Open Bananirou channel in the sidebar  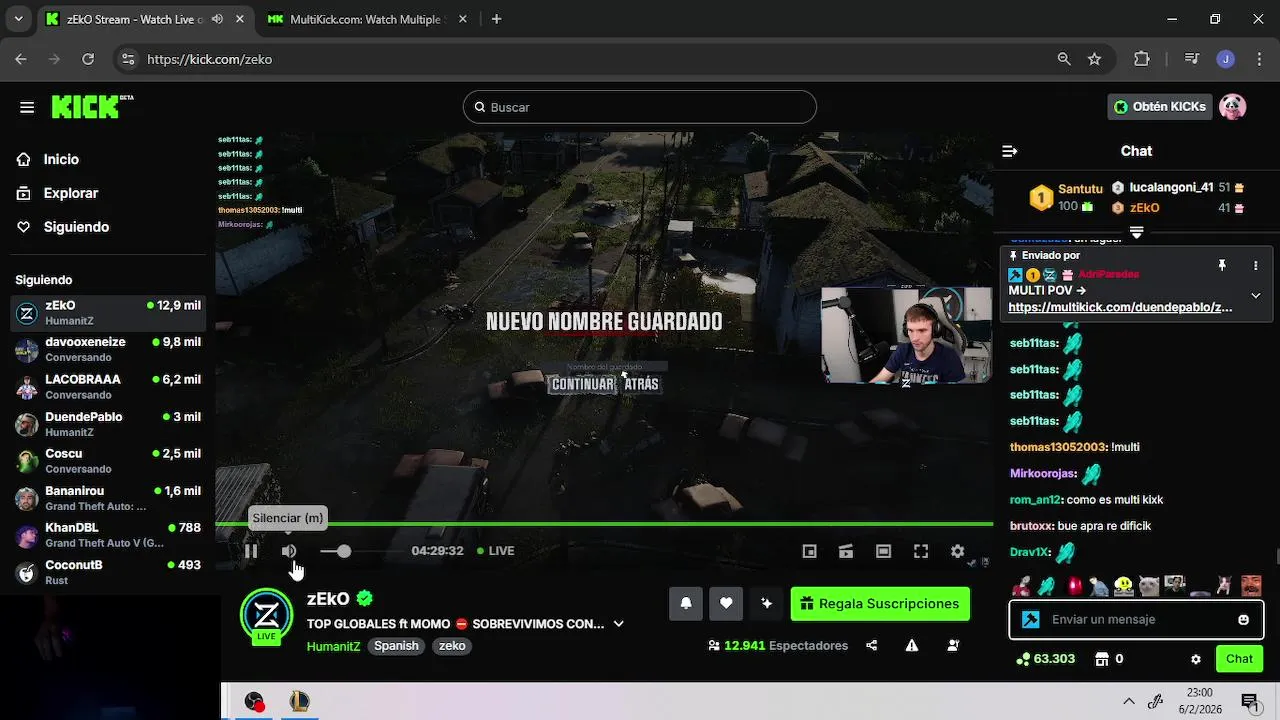108,498
